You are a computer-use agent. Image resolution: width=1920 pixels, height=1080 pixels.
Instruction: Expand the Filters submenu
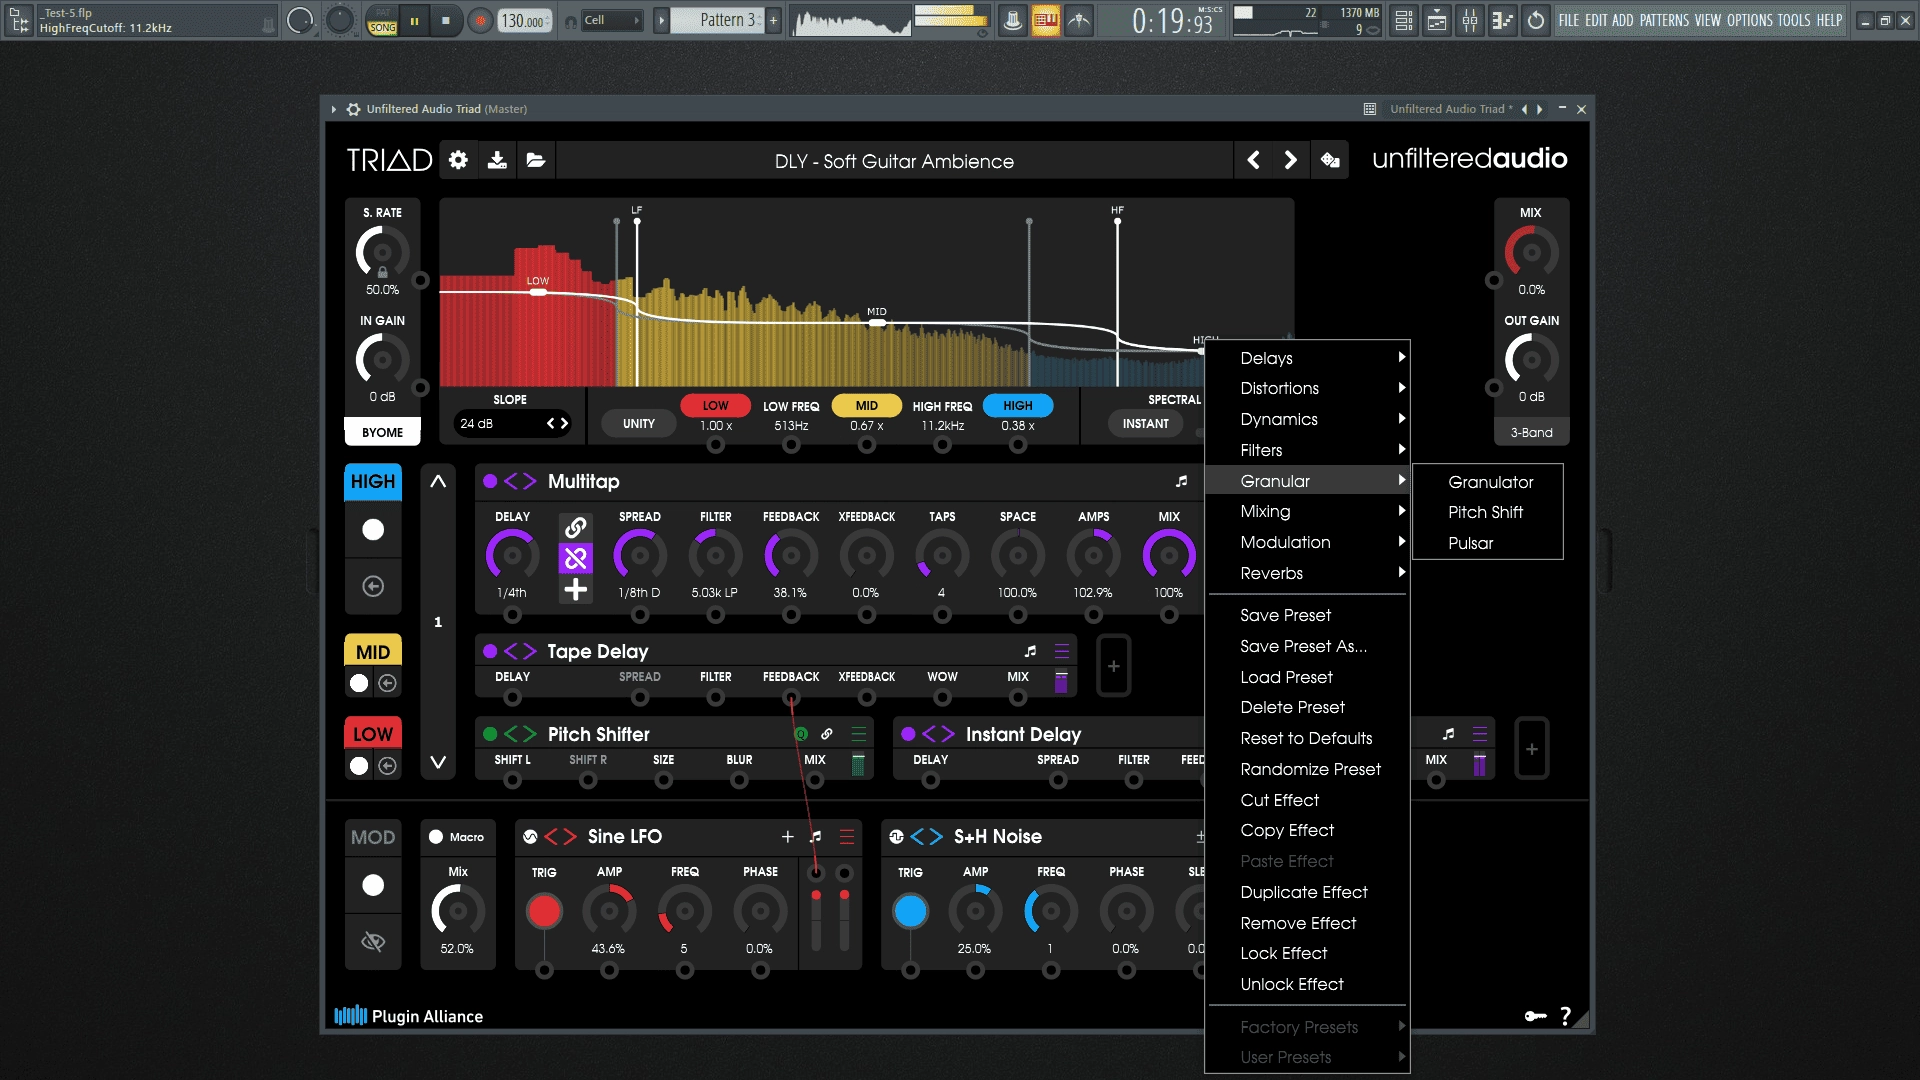1307,450
